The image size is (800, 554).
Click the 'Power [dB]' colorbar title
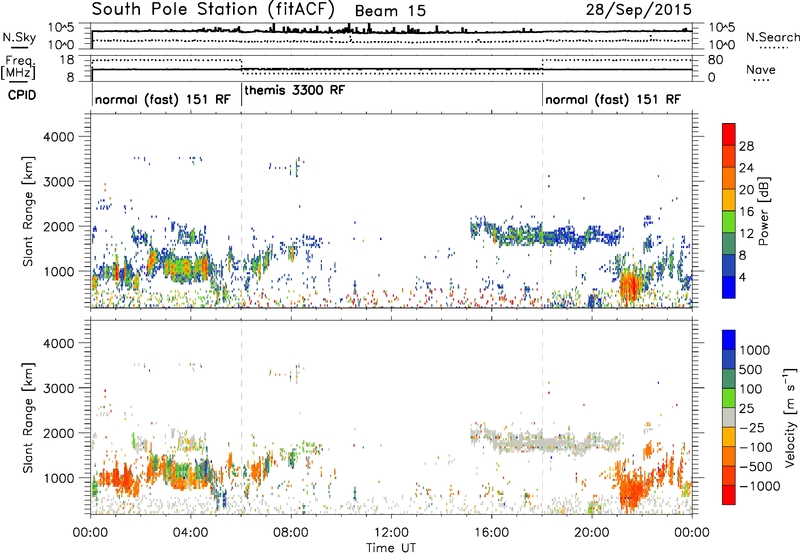[764, 211]
